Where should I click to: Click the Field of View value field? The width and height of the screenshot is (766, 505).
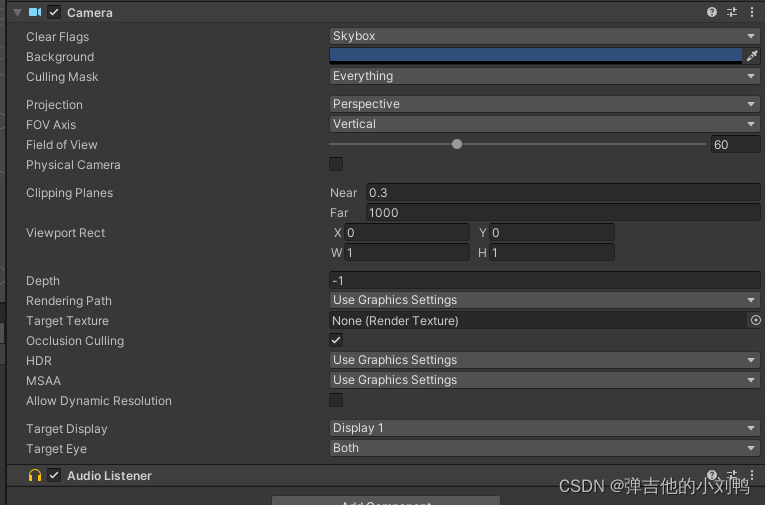tap(735, 145)
